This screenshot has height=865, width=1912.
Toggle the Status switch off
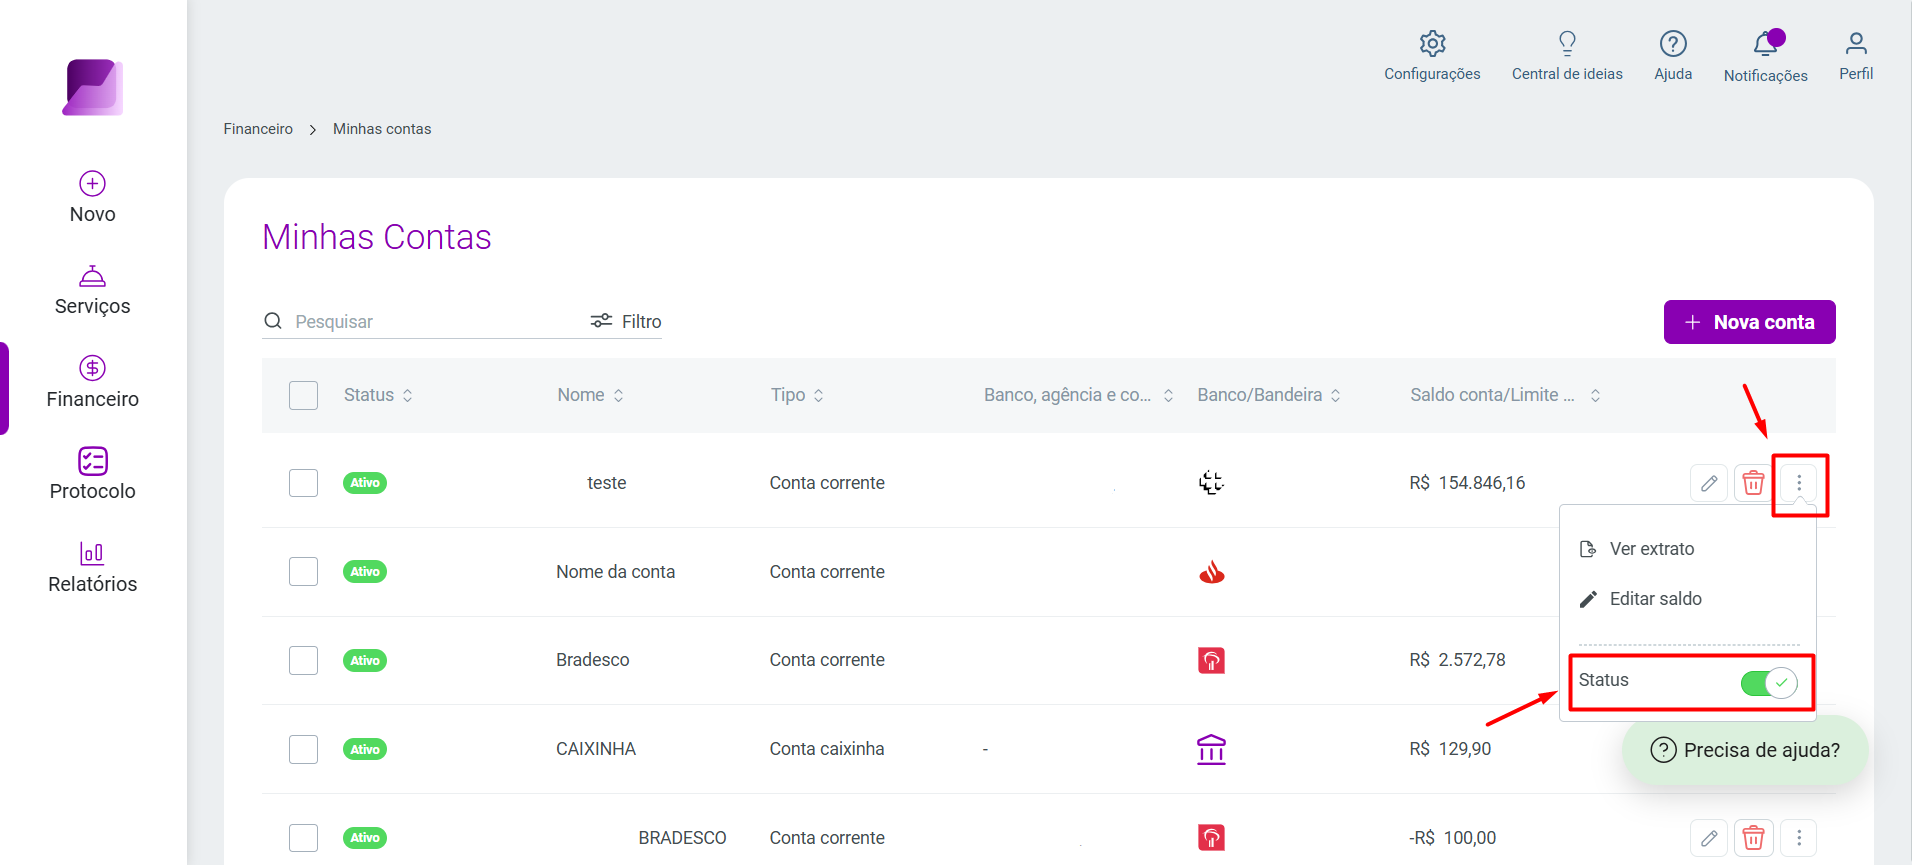click(x=1769, y=683)
